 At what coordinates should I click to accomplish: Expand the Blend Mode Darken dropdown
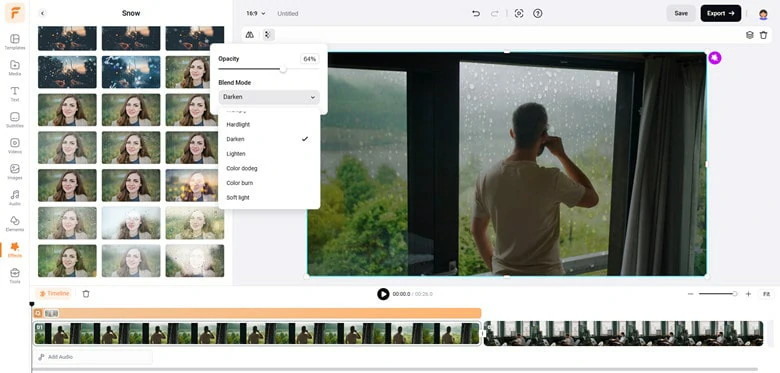point(269,97)
